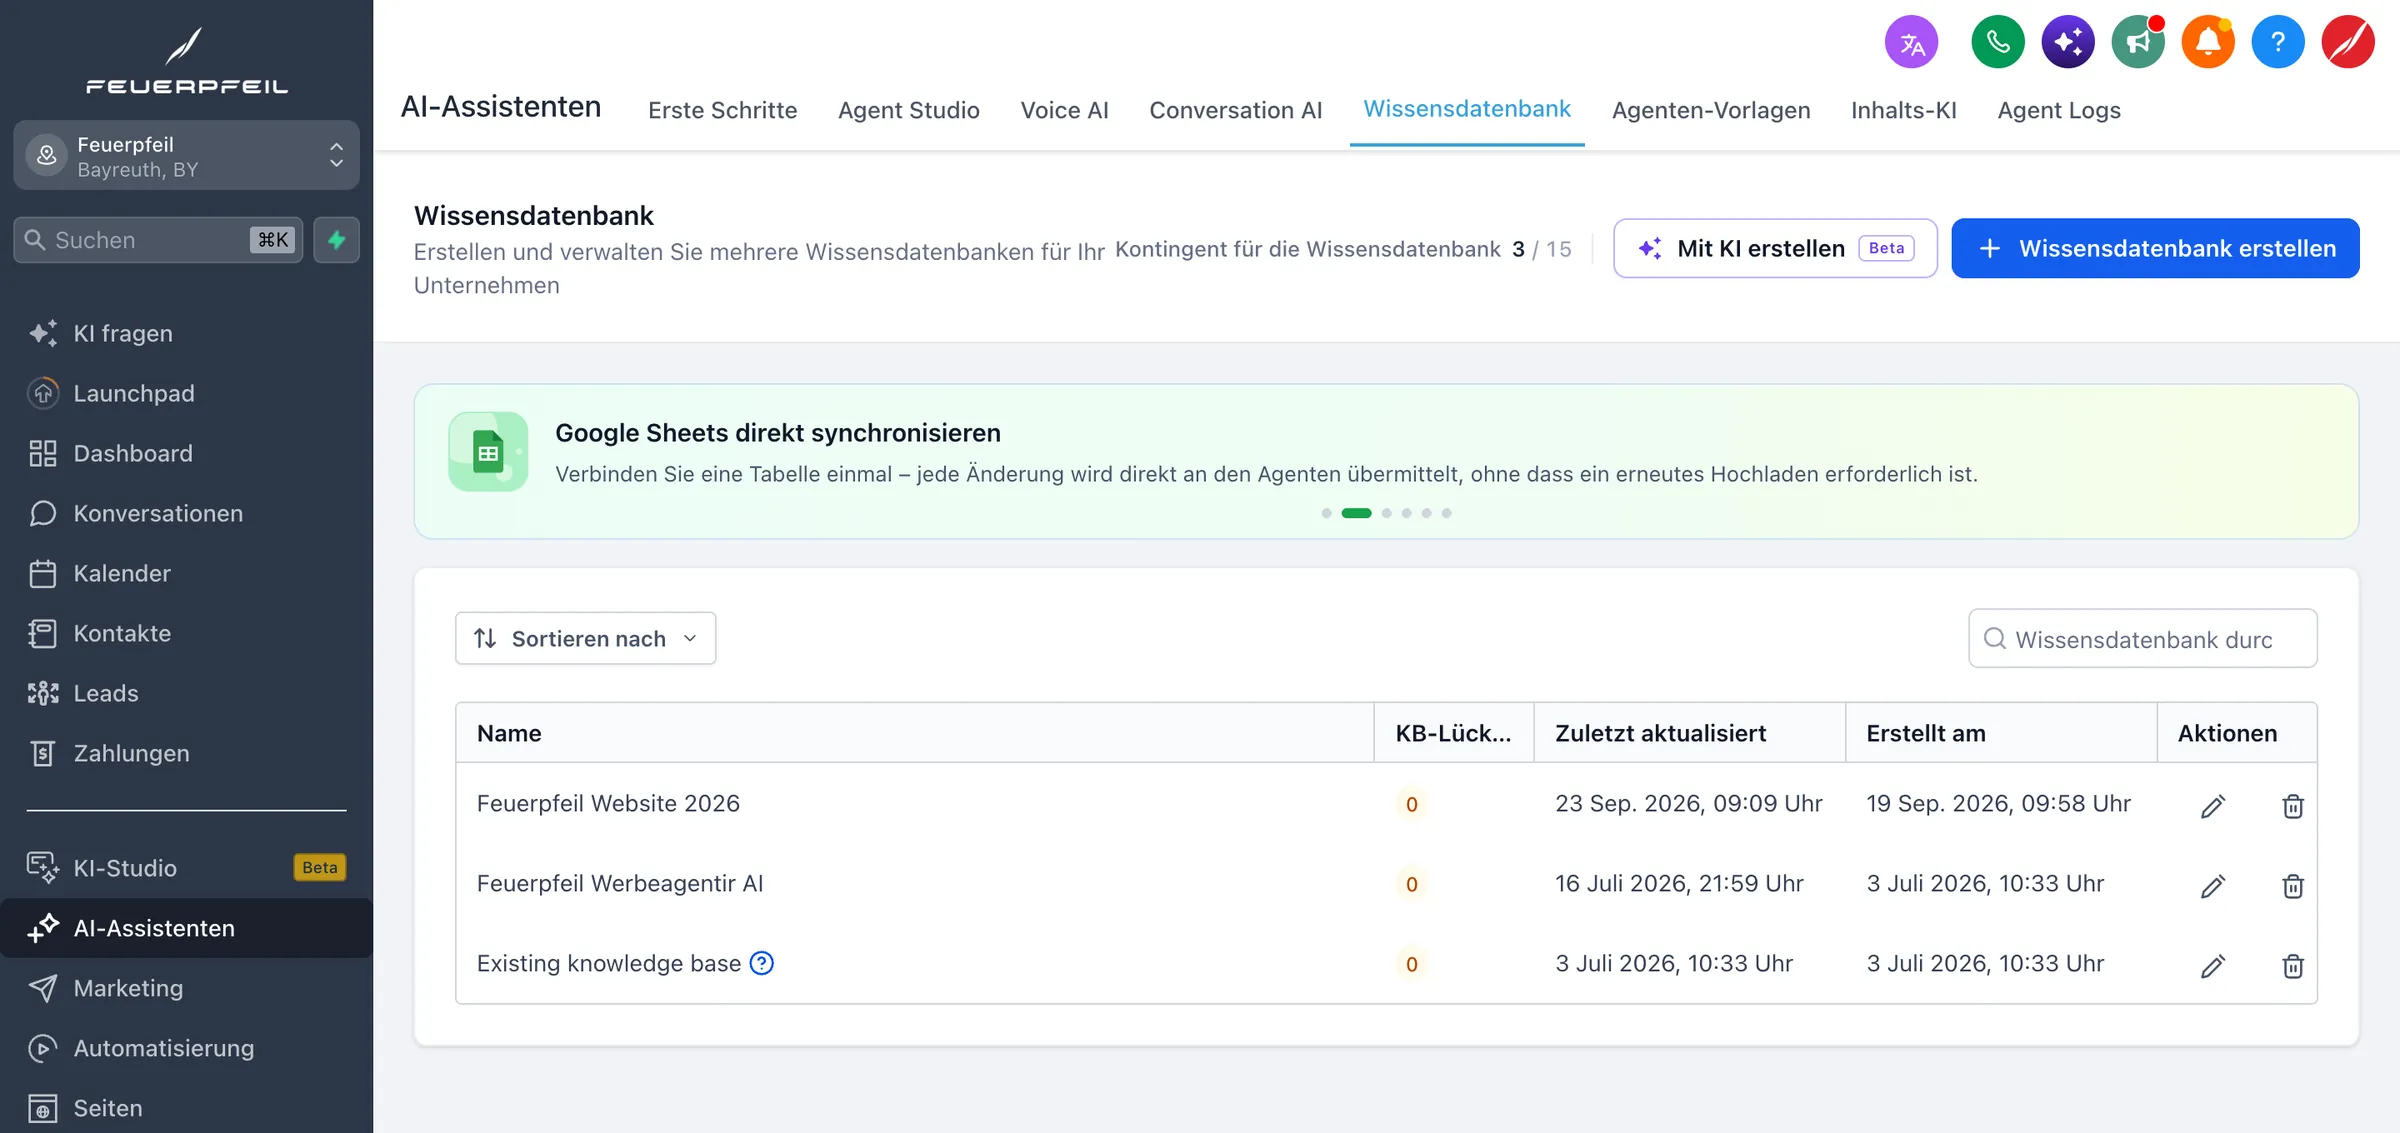Open Automatisierung in the sidebar
The image size is (2400, 1133).
186,1048
